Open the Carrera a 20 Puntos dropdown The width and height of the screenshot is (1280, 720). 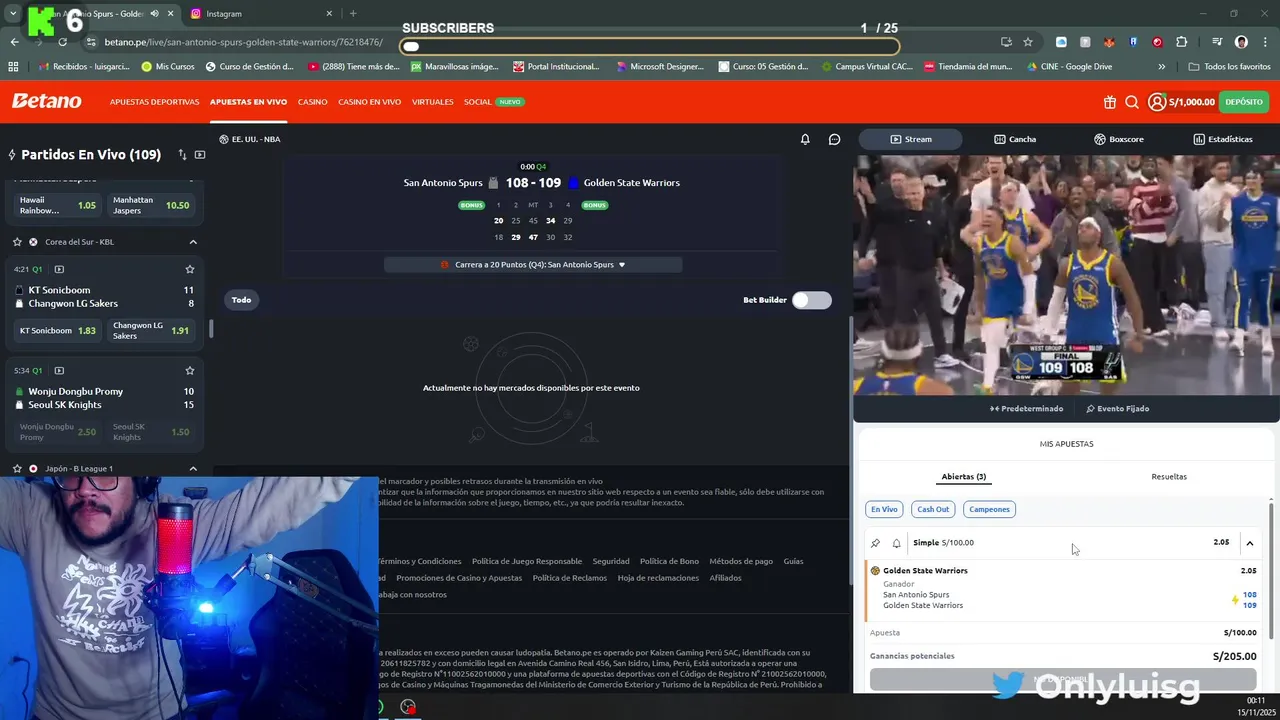point(533,265)
